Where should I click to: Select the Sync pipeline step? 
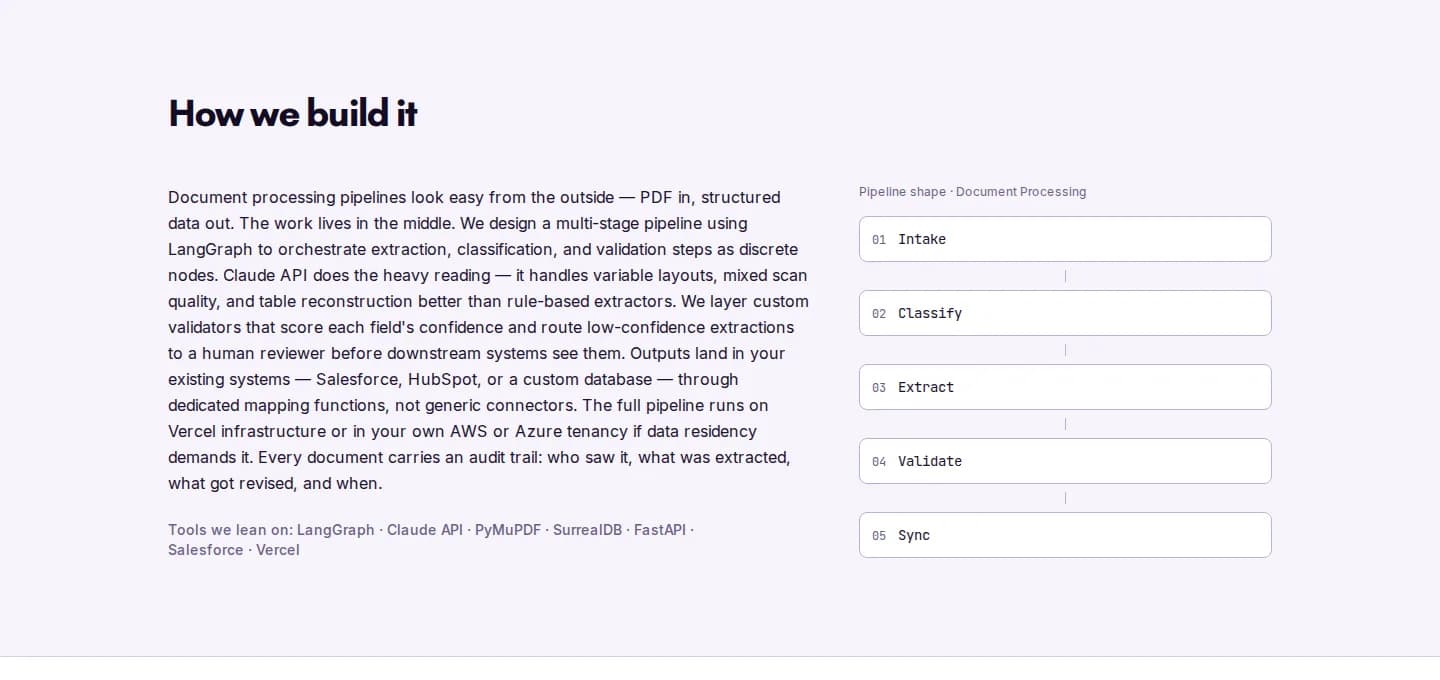(x=1065, y=535)
